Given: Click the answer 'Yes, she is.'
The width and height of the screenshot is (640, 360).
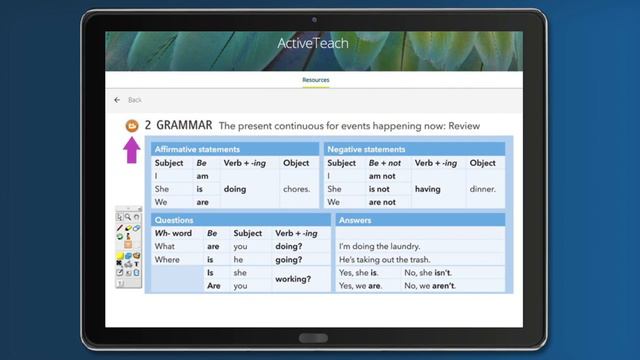Looking at the screenshot, I should 358,272.
